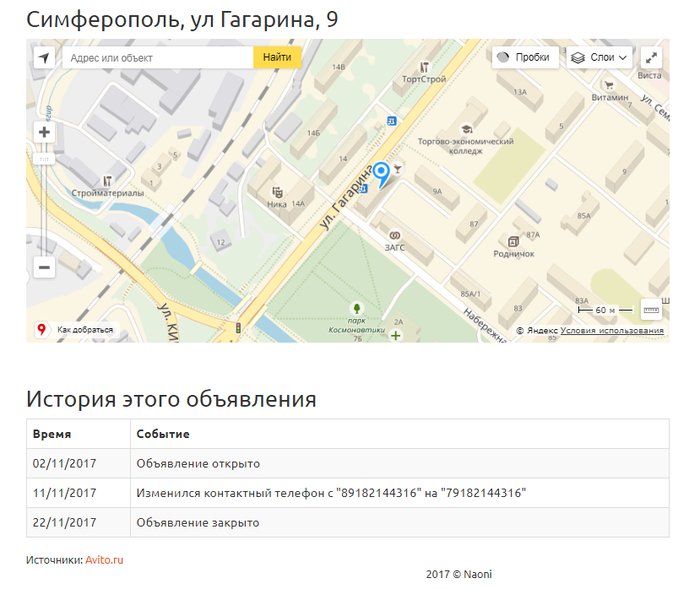Viewport: 700px width, 589px height.
Task: Zoom in with the plus button
Action: click(x=44, y=132)
